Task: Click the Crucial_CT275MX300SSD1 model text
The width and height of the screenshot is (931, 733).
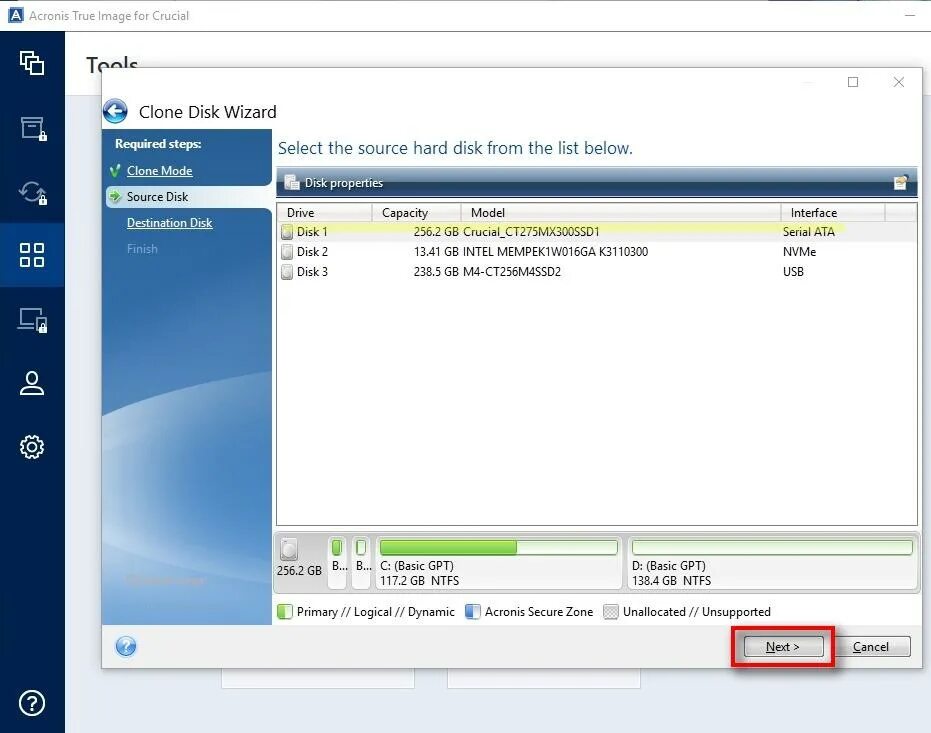Action: pyautogui.click(x=531, y=231)
